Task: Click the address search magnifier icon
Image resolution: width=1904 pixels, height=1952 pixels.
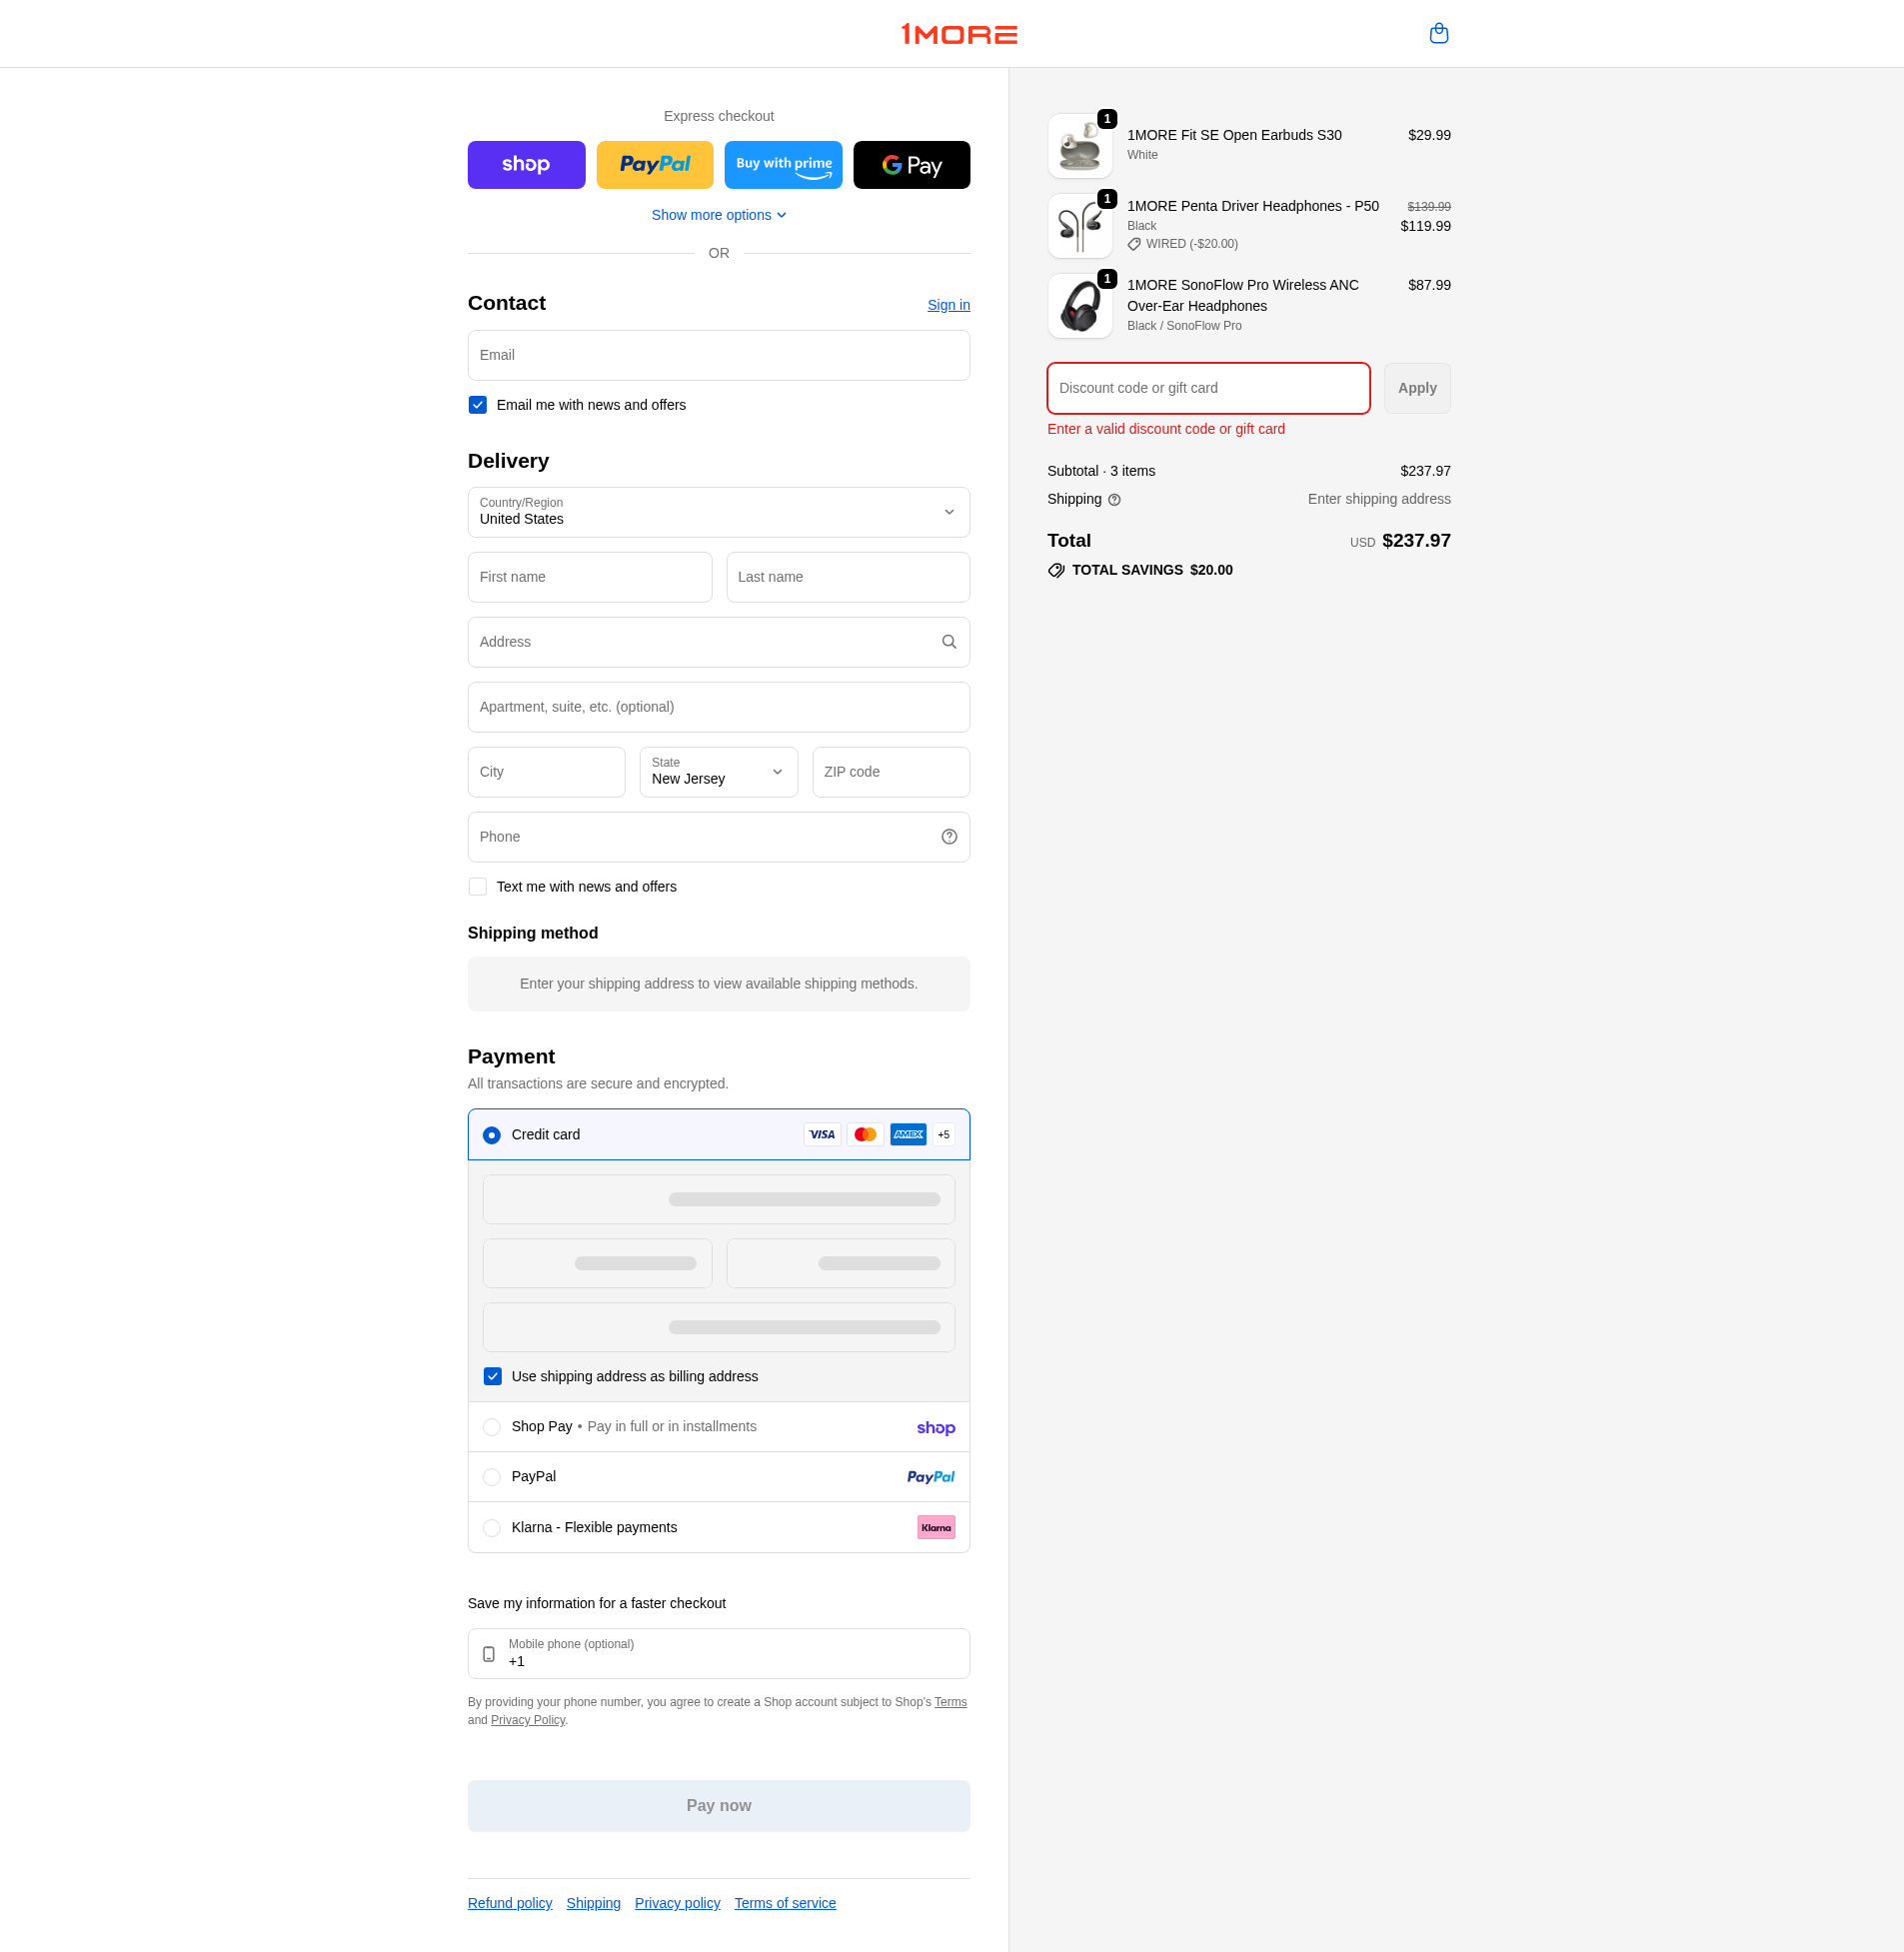Action: click(x=948, y=641)
